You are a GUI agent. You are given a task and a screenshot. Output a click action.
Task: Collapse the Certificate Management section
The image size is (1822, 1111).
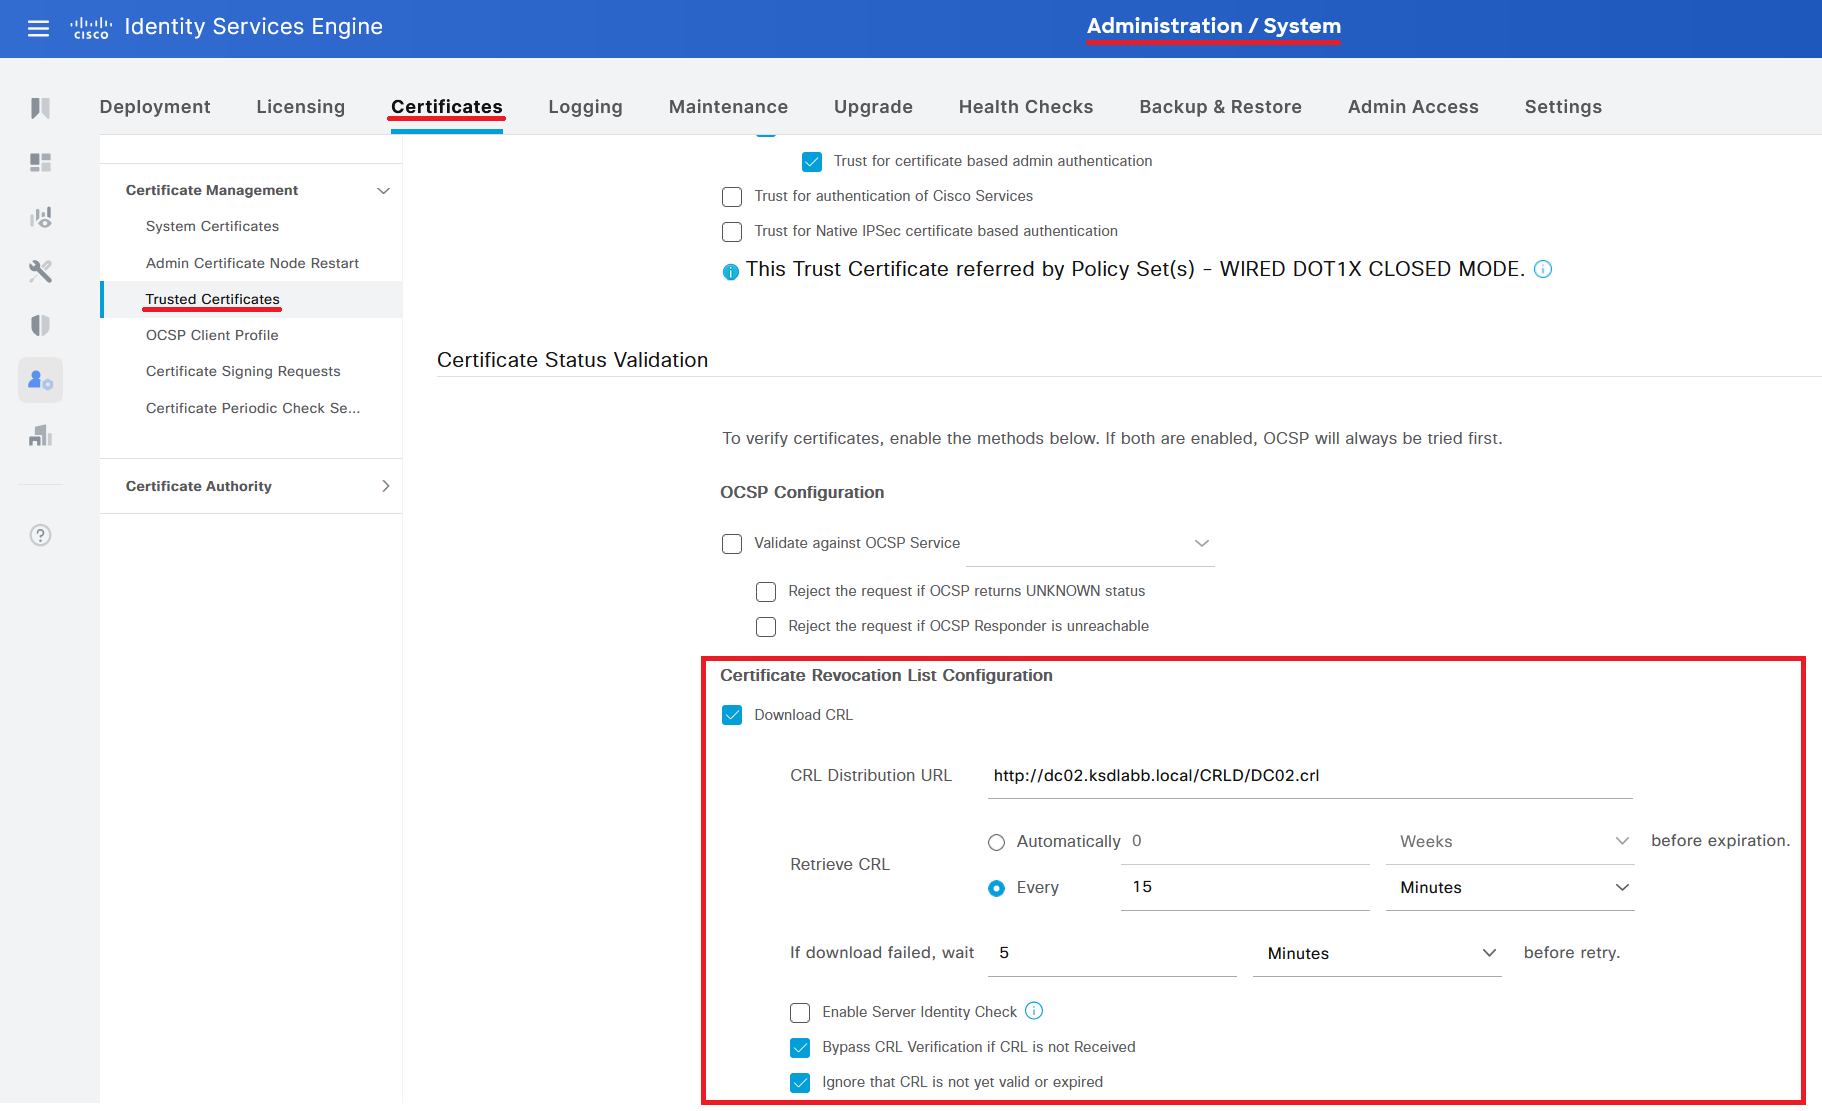(x=383, y=190)
